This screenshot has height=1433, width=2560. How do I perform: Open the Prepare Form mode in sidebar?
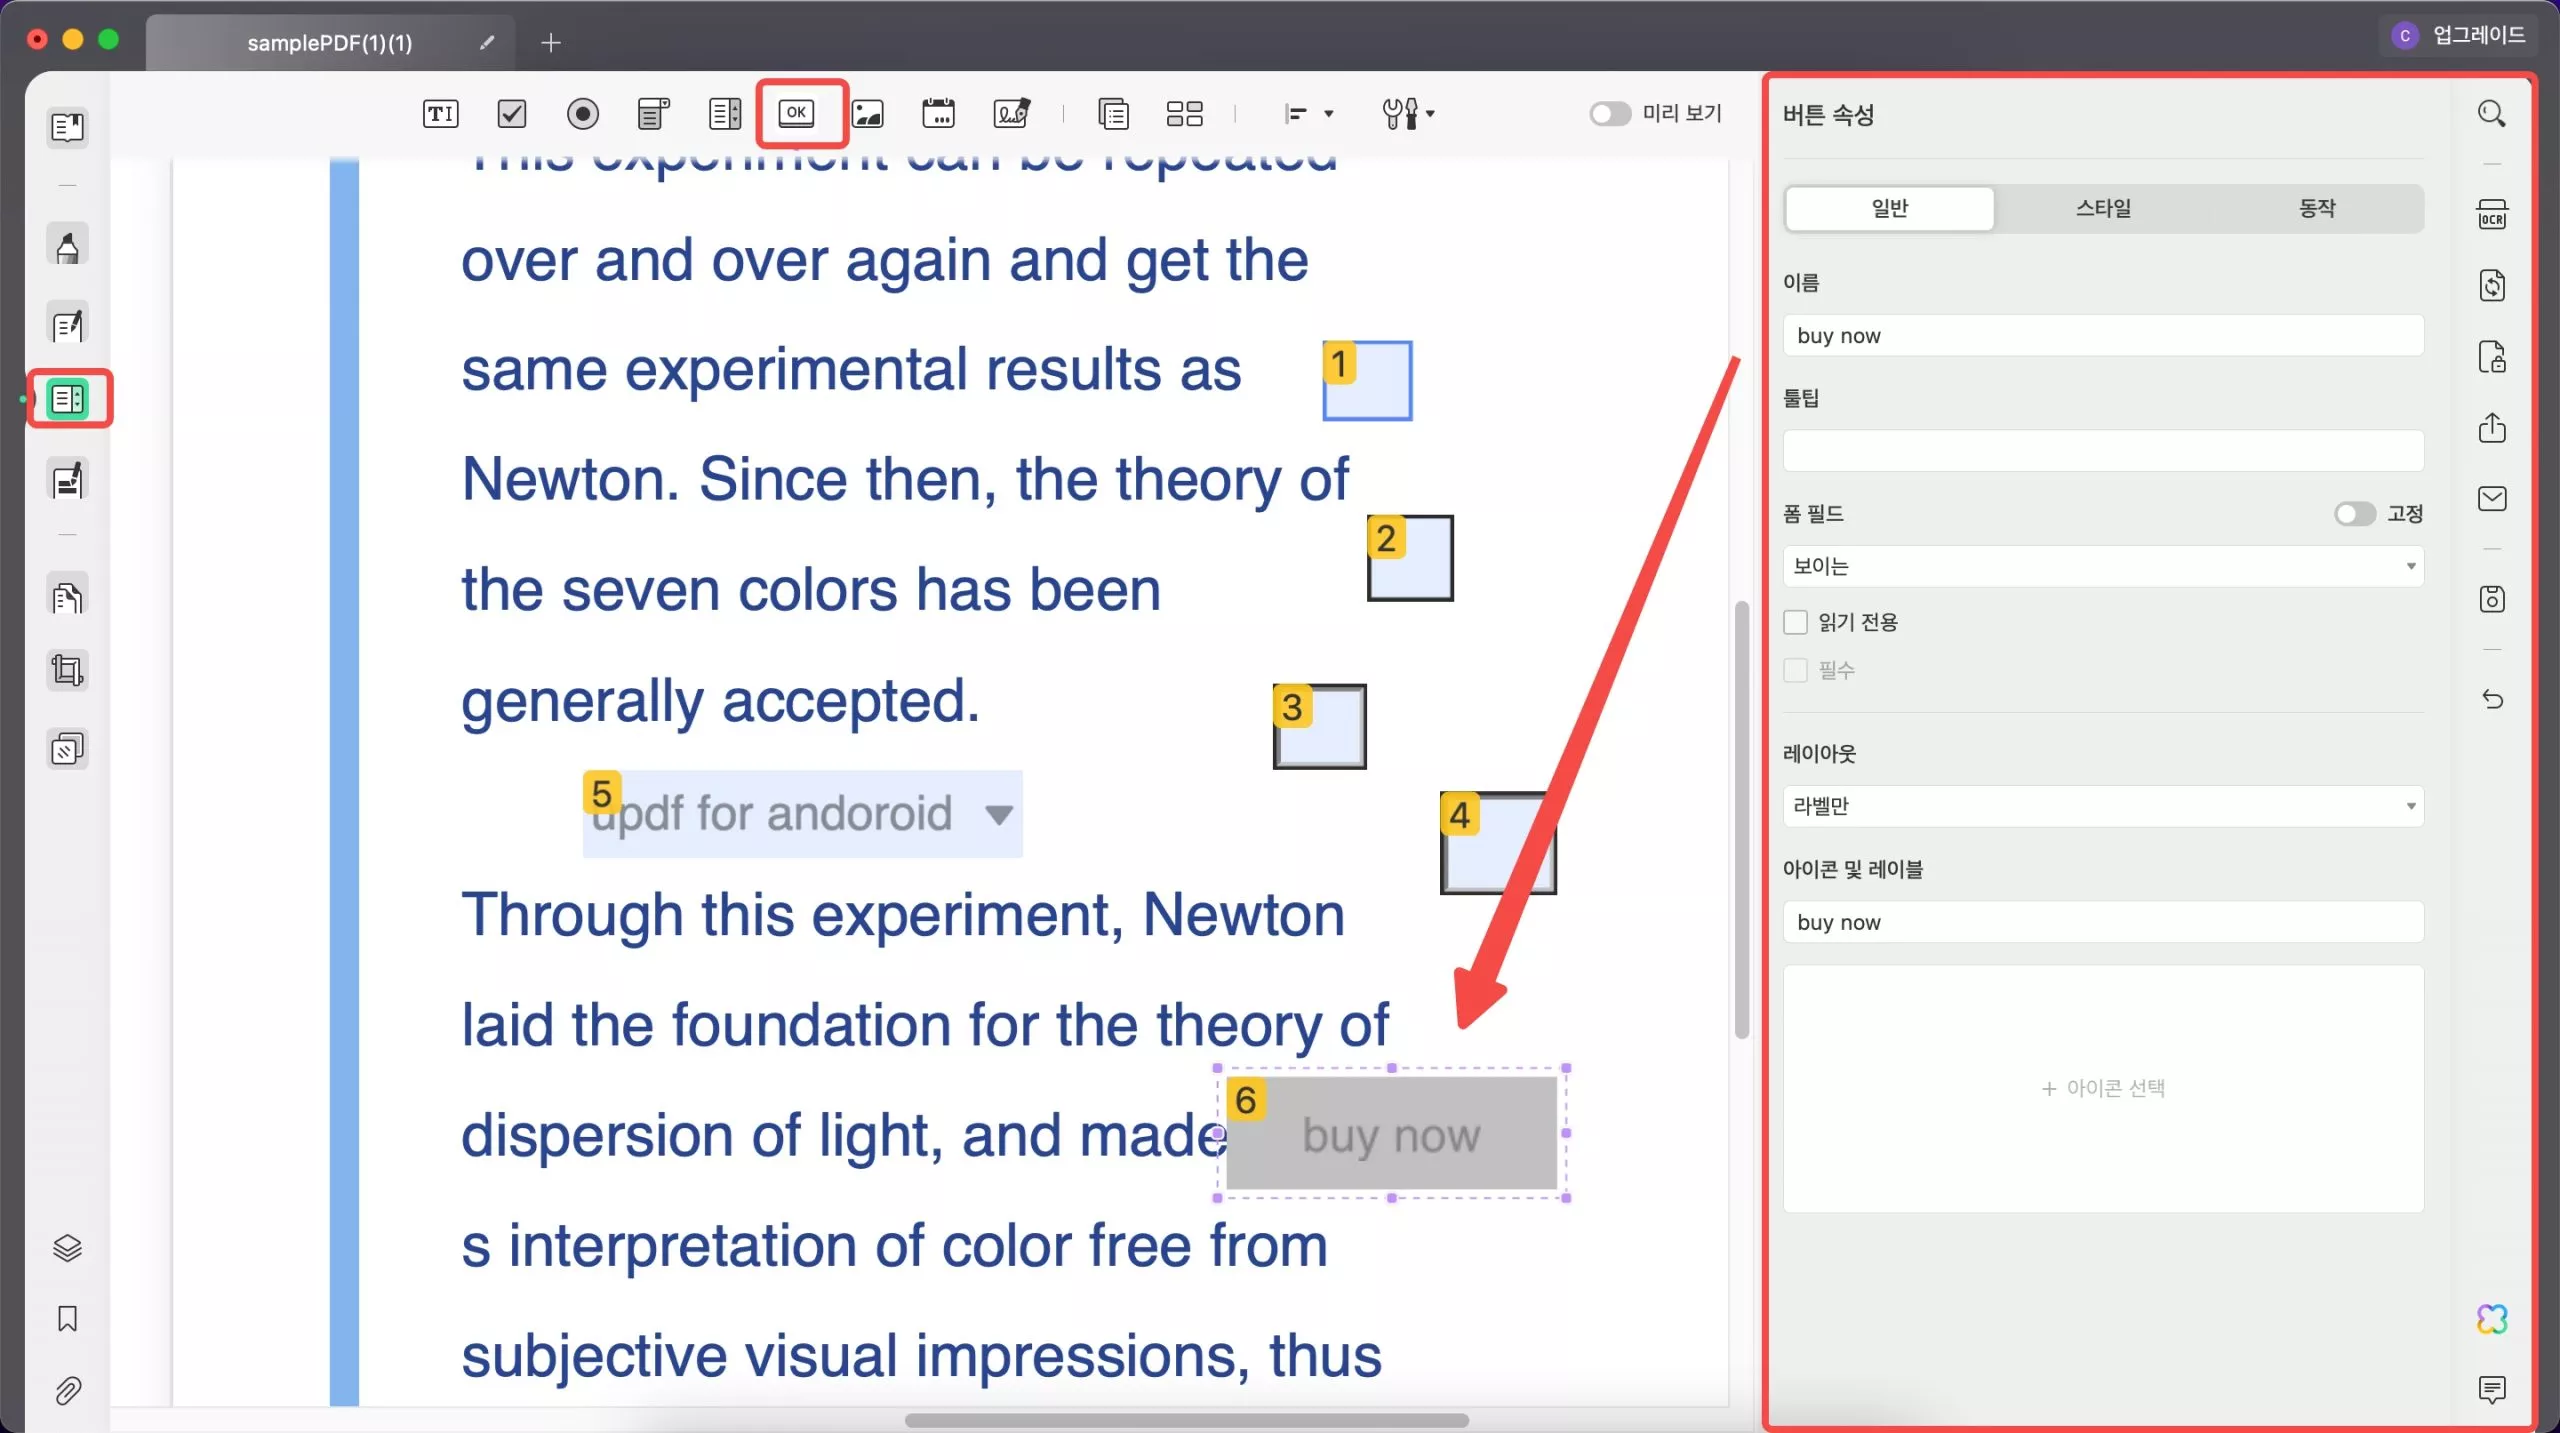click(x=68, y=399)
